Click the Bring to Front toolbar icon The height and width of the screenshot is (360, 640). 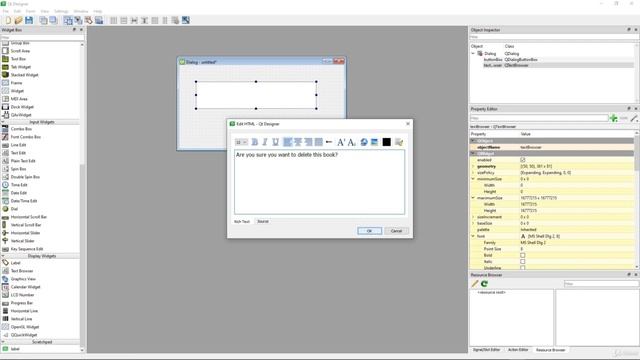(53, 20)
